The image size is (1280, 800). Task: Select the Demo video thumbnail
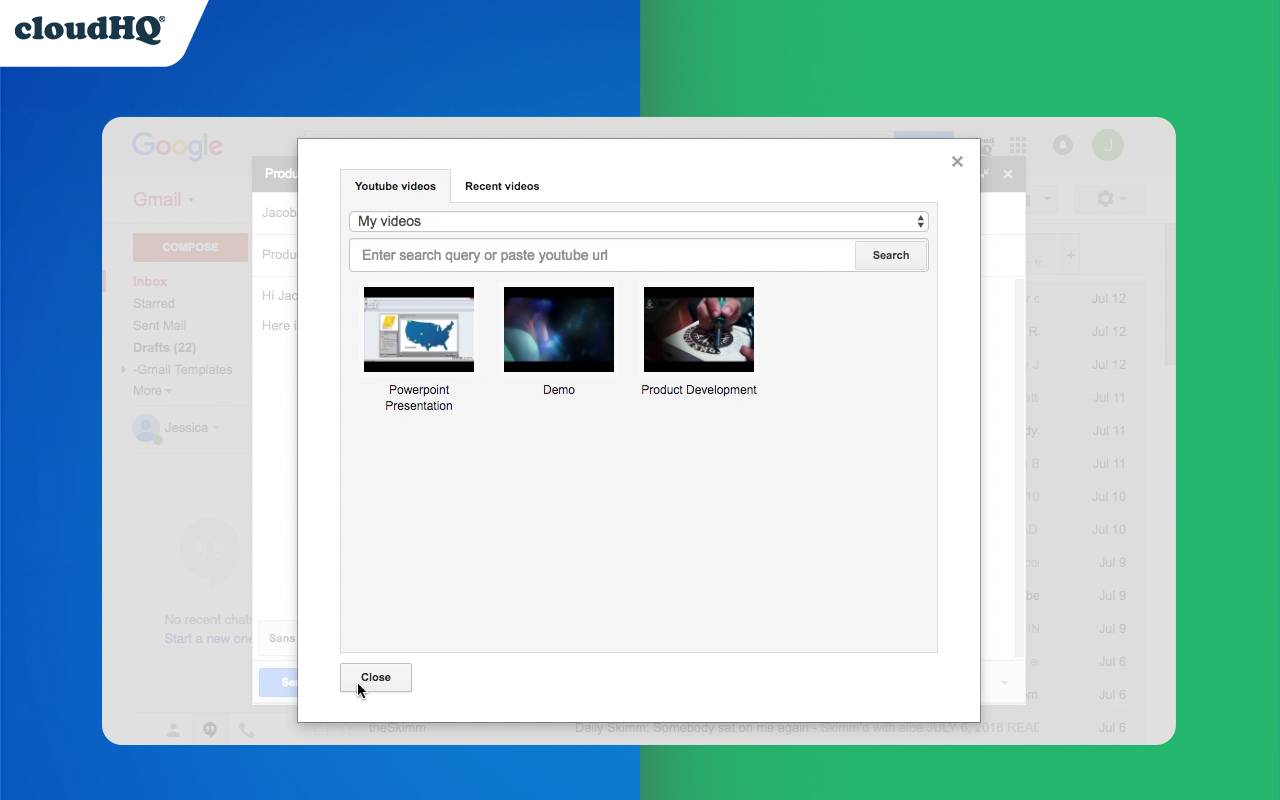(559, 329)
